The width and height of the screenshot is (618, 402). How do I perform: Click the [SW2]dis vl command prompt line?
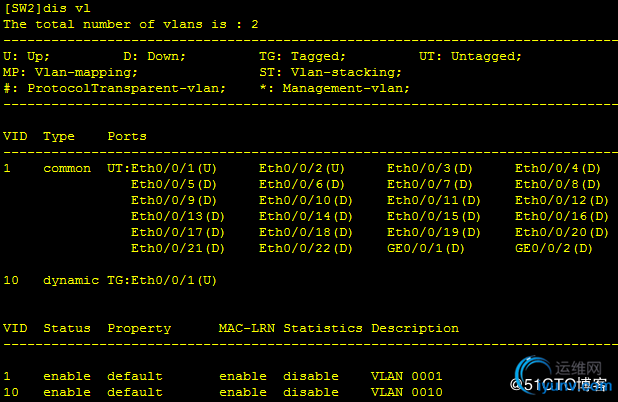click(47, 8)
